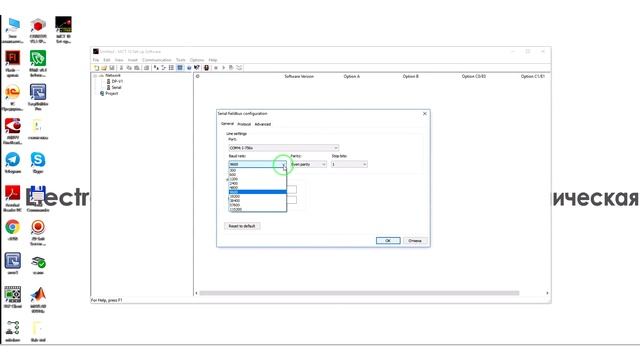Open the Options menu
The height and width of the screenshot is (360, 640).
pyautogui.click(x=197, y=60)
